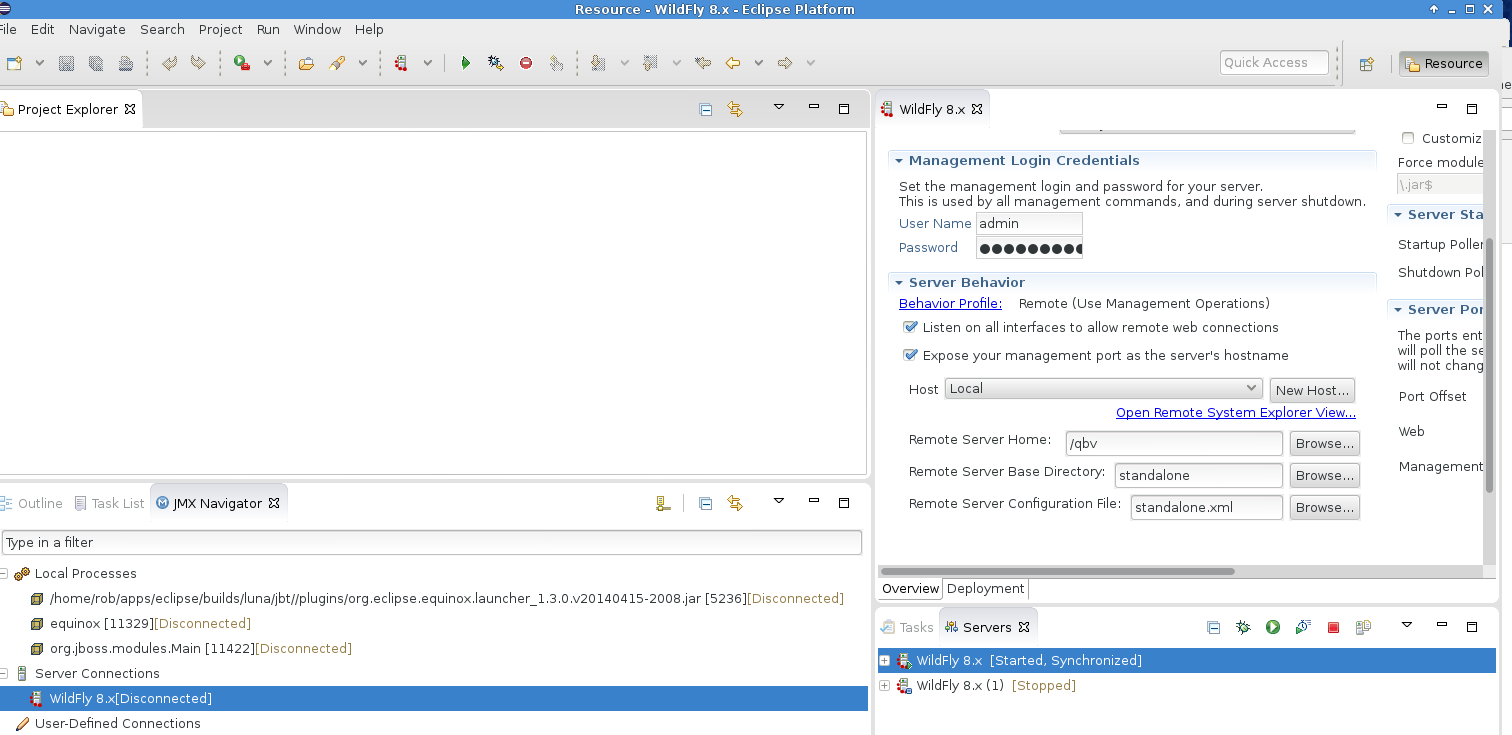Collapse all in Project Explorer
This screenshot has height=735, width=1512.
tap(705, 110)
